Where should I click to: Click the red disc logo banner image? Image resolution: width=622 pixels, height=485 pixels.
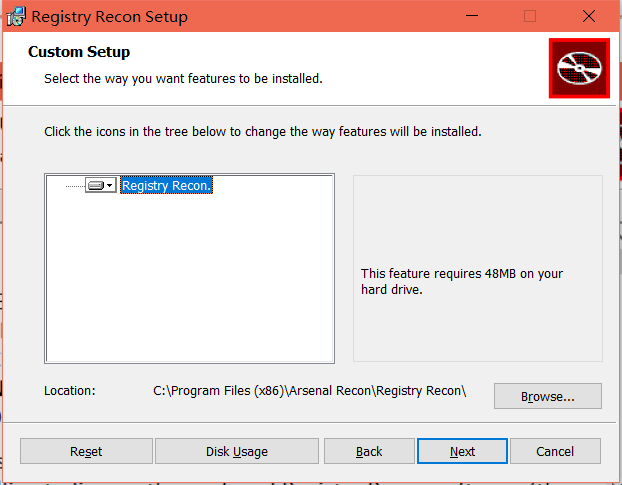click(579, 68)
